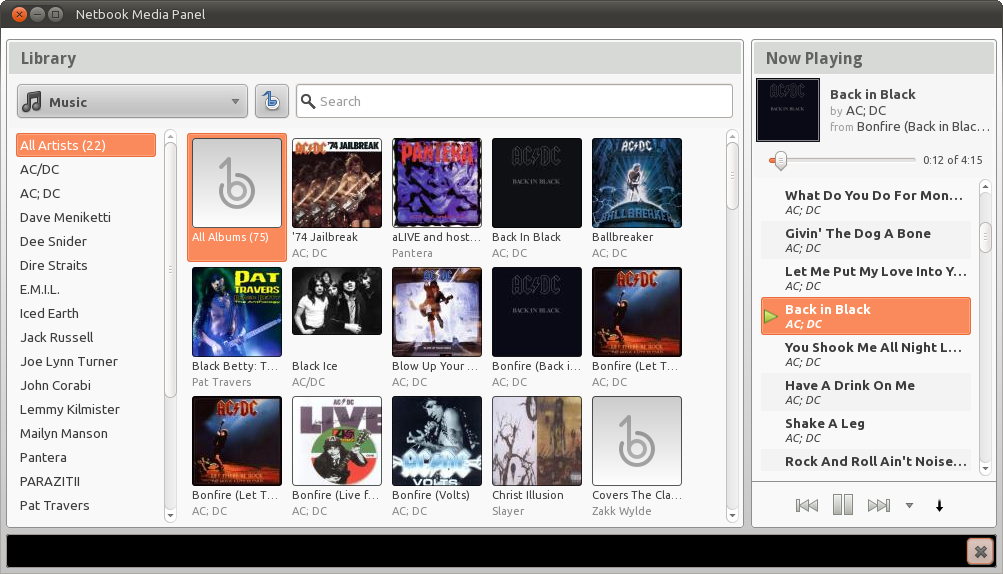The width and height of the screenshot is (1003, 574).
Task: Play Let Me Put My Love Into Y... track
Action: click(x=866, y=278)
